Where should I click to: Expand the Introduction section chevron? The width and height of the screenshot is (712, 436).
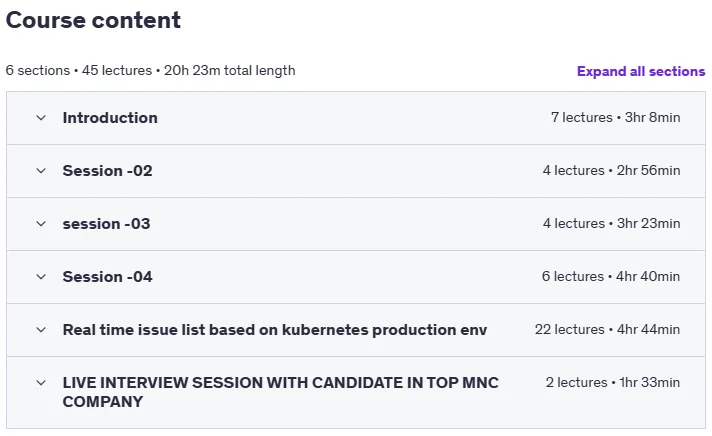41,118
